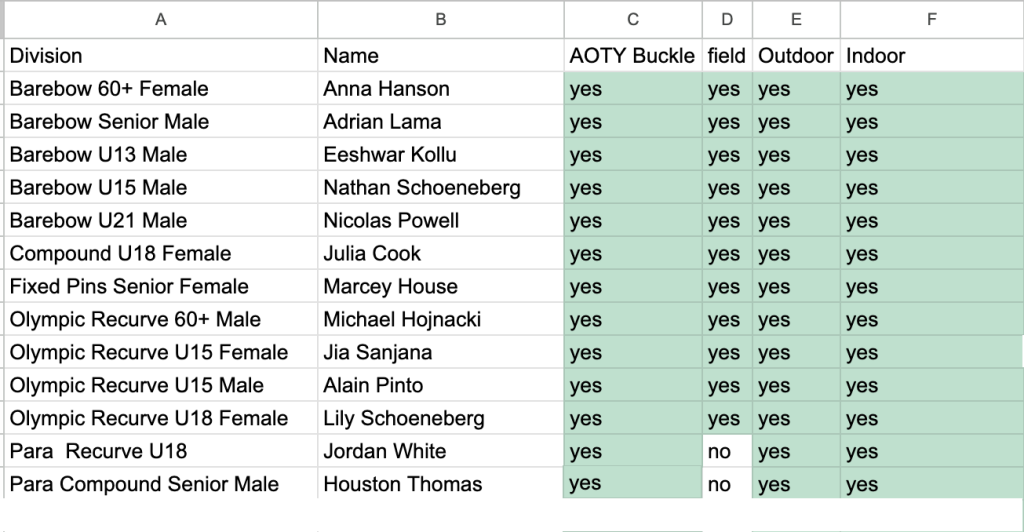Click the Outdoor header cell
Viewport: 1024px width, 532px height.
[x=796, y=56]
